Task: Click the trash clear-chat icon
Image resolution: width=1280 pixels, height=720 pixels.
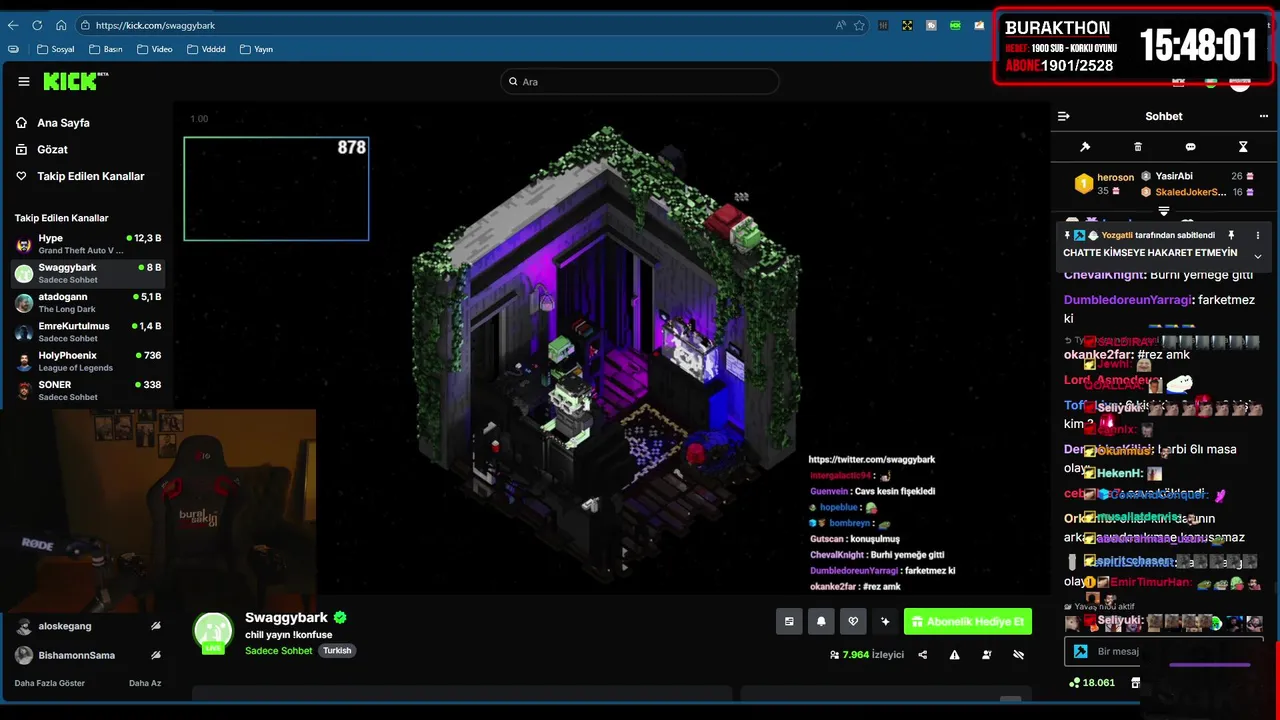Action: click(x=1138, y=147)
